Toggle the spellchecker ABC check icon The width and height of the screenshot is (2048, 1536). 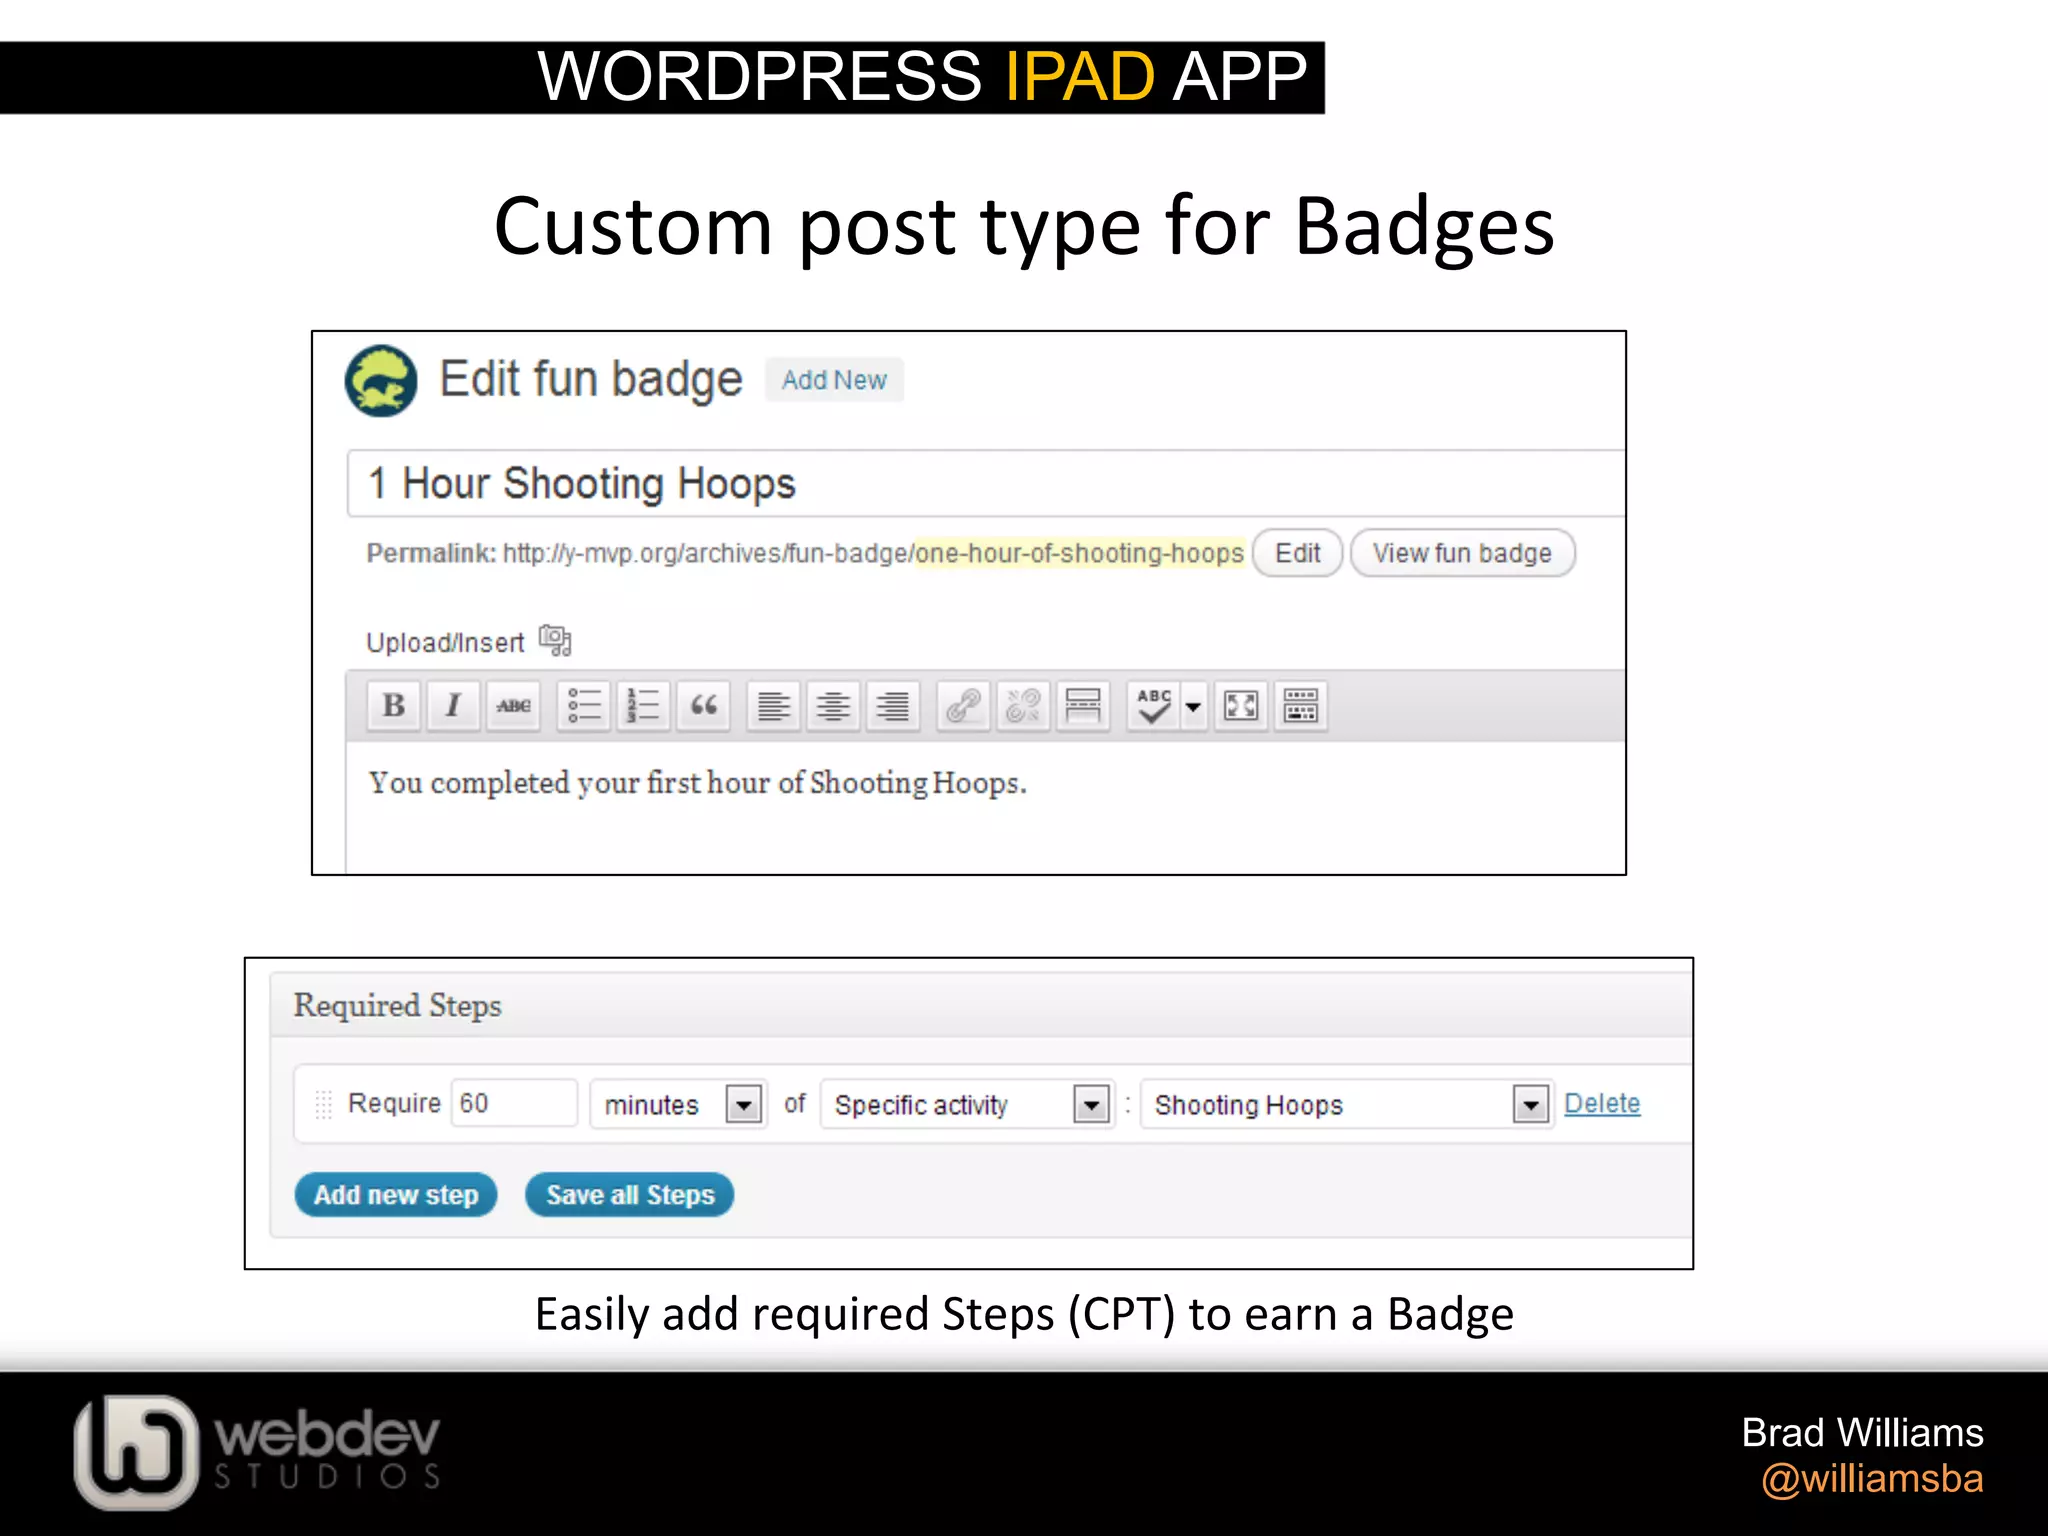point(1154,706)
